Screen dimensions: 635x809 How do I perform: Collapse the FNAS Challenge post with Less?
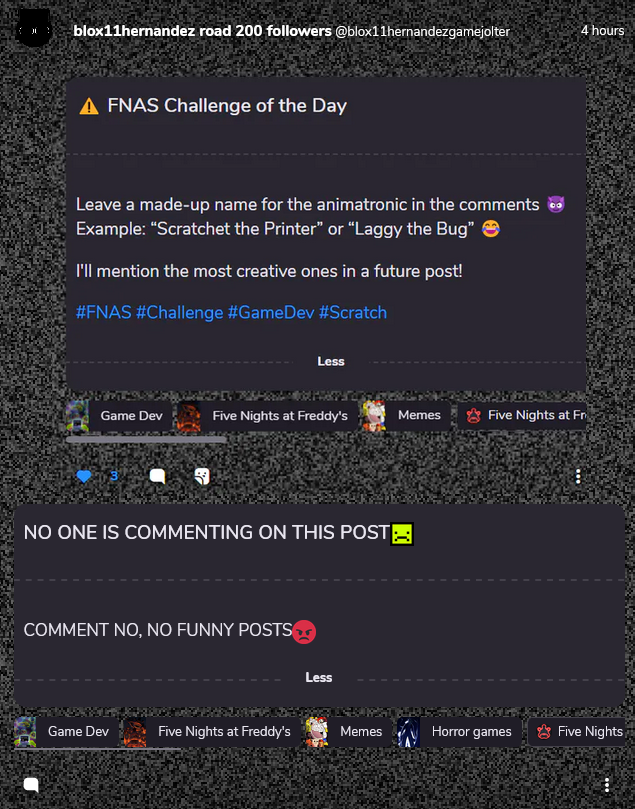click(330, 361)
